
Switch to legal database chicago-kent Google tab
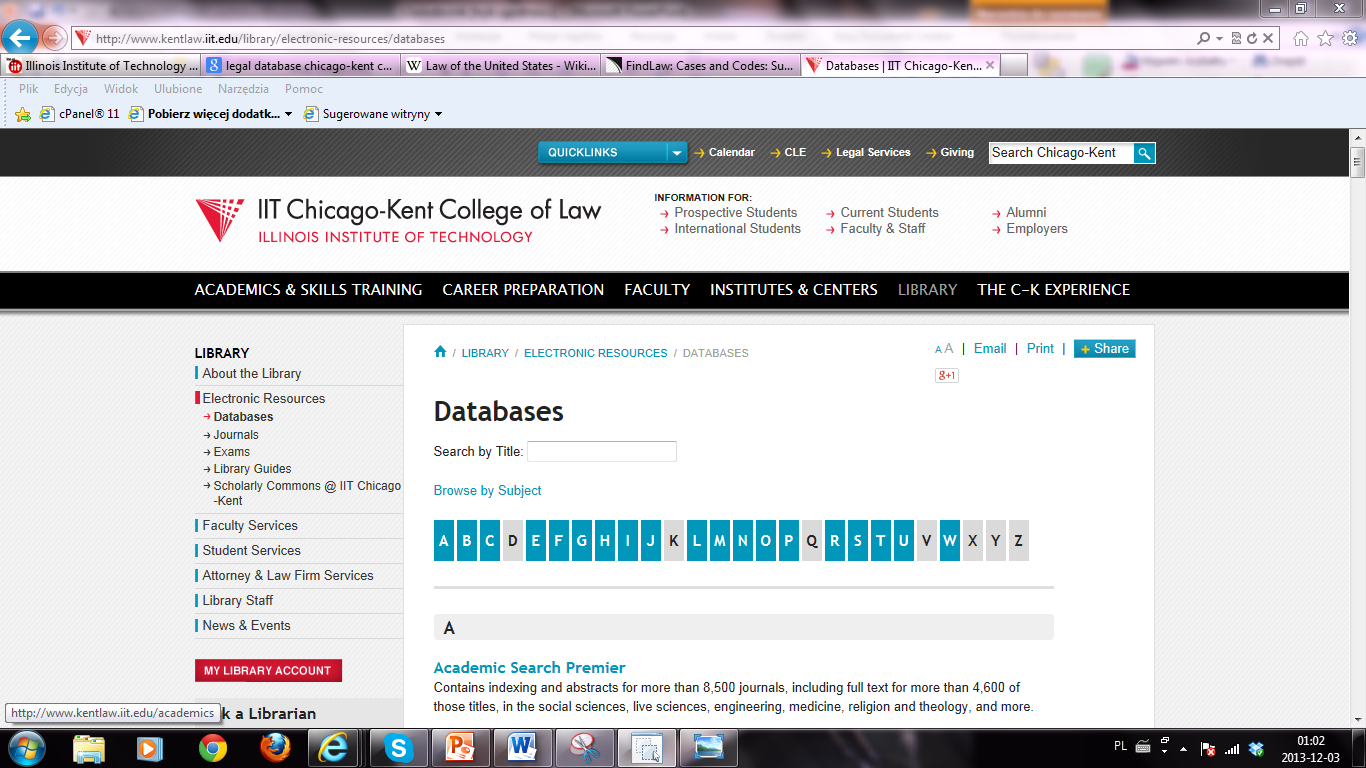(x=300, y=66)
